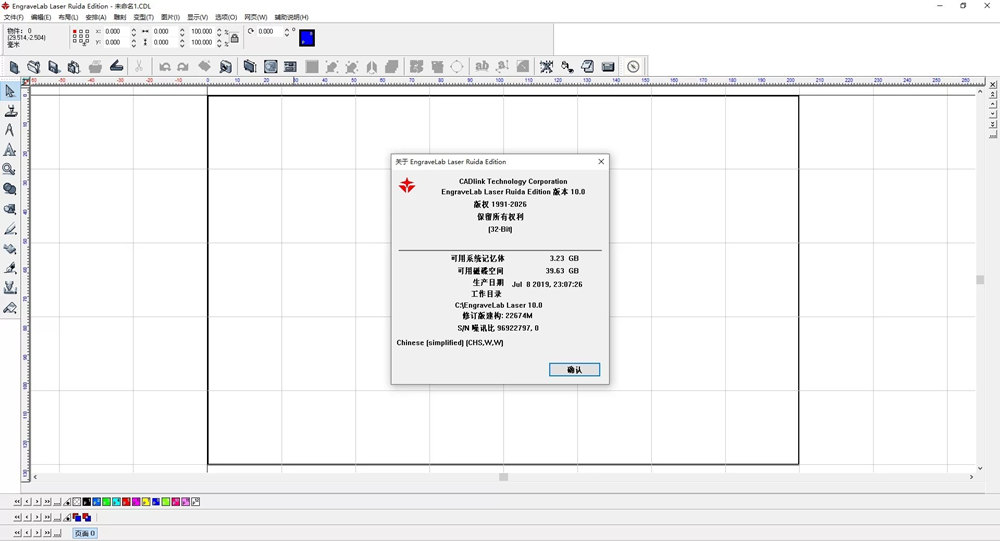Click last-page arrow in color palette row

[47, 502]
